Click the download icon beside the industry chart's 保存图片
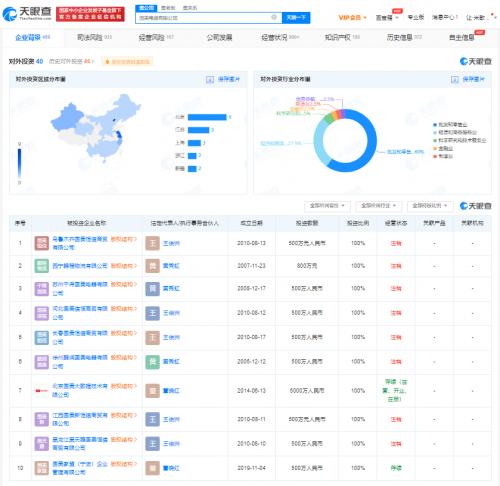This screenshot has width=500, height=486. pos(455,79)
